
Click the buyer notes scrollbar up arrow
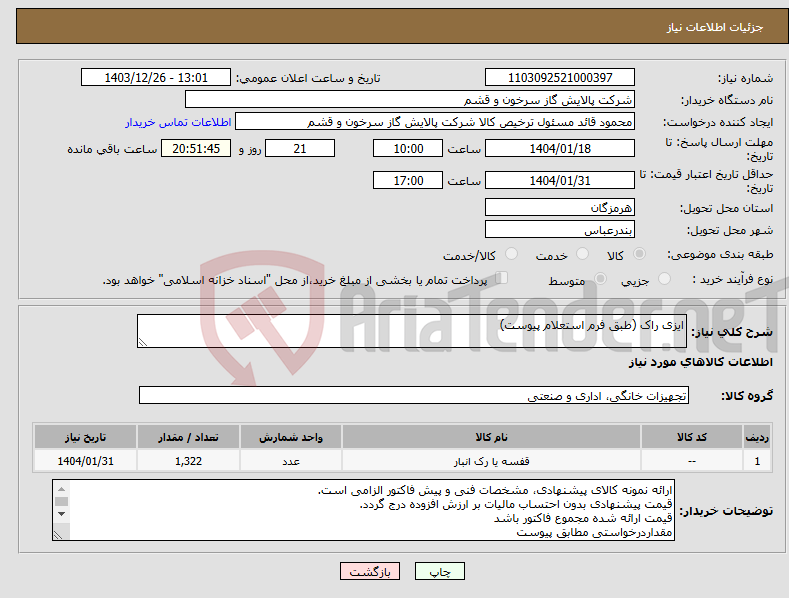61,489
